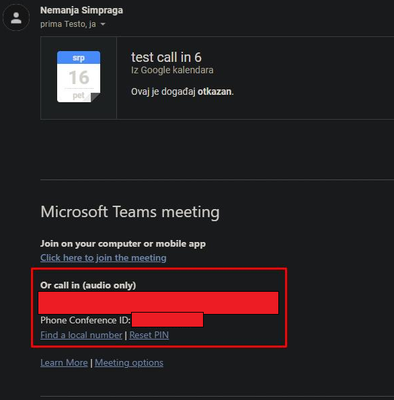Screen dimensions: 394x400
Task: Click the number 16 on calendar icon
Action: [x=79, y=77]
